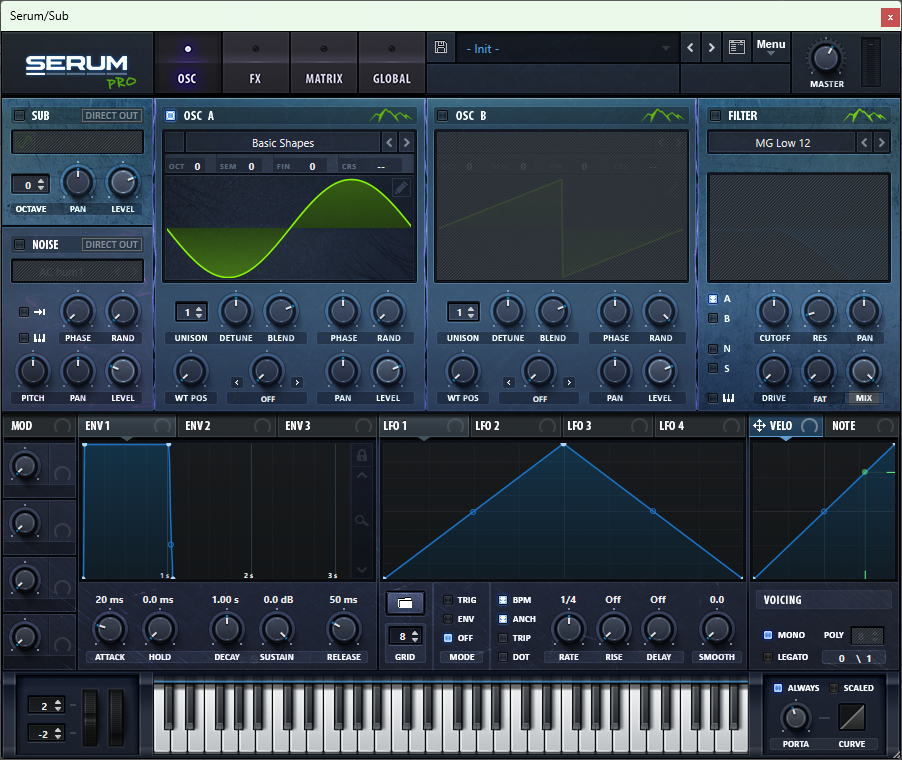902x760 pixels.
Task: Toggle the MONO voicing checkbox
Action: (767, 635)
